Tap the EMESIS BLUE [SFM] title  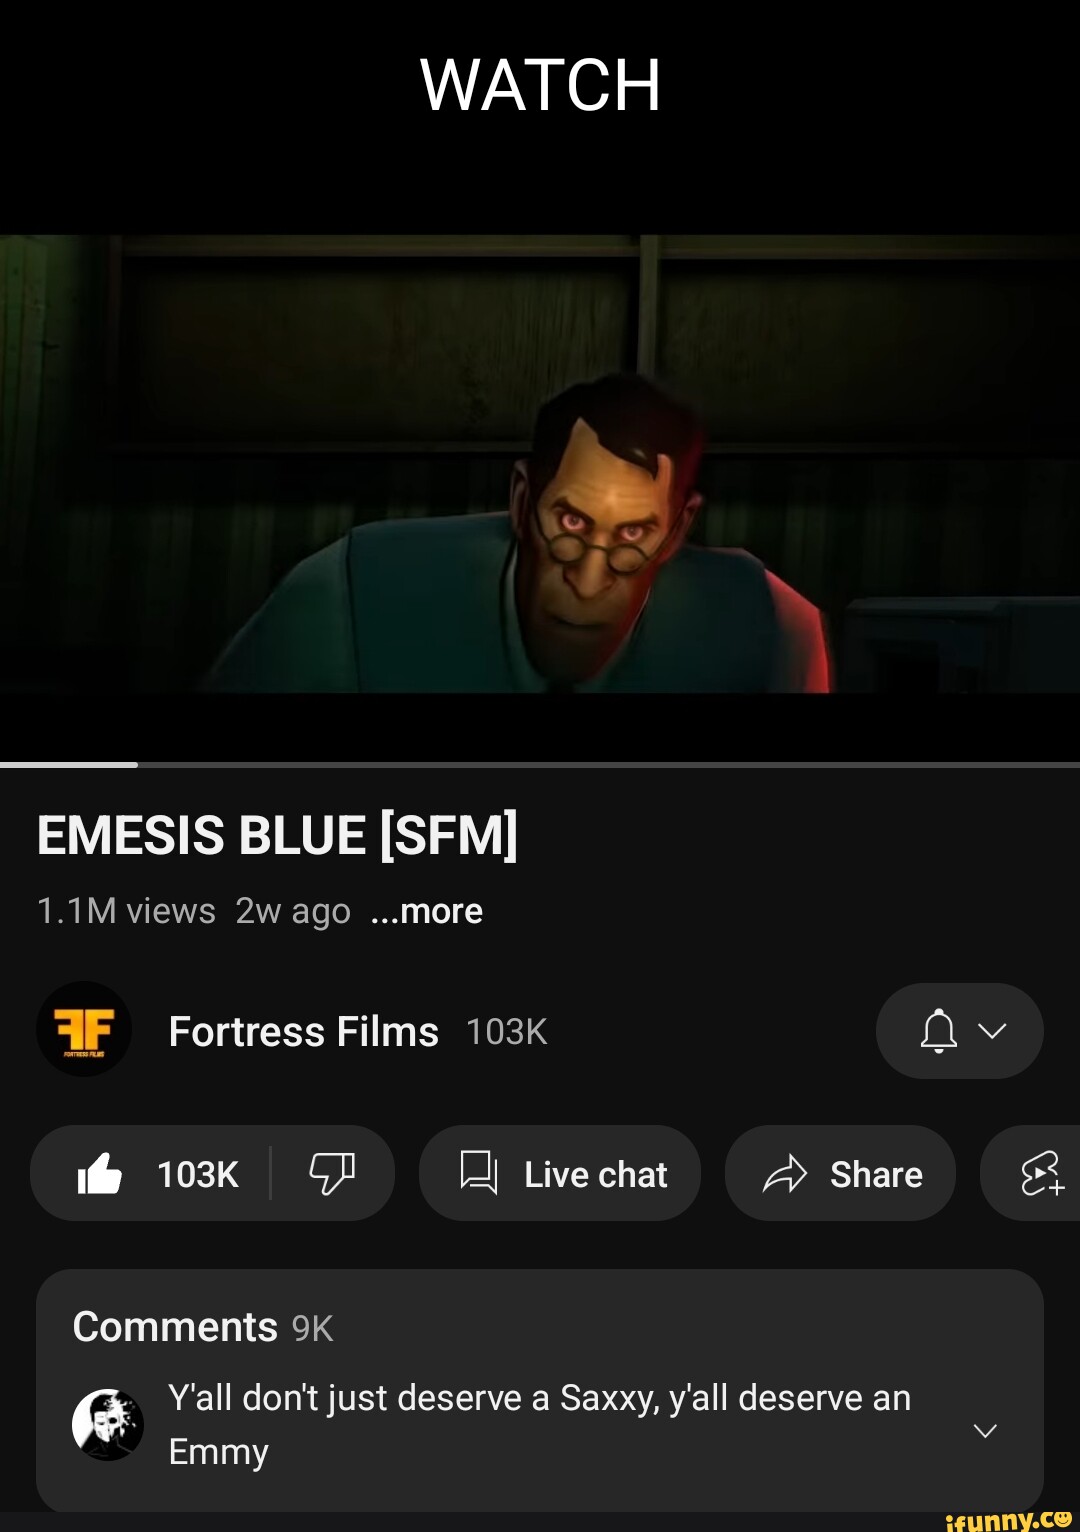click(278, 836)
